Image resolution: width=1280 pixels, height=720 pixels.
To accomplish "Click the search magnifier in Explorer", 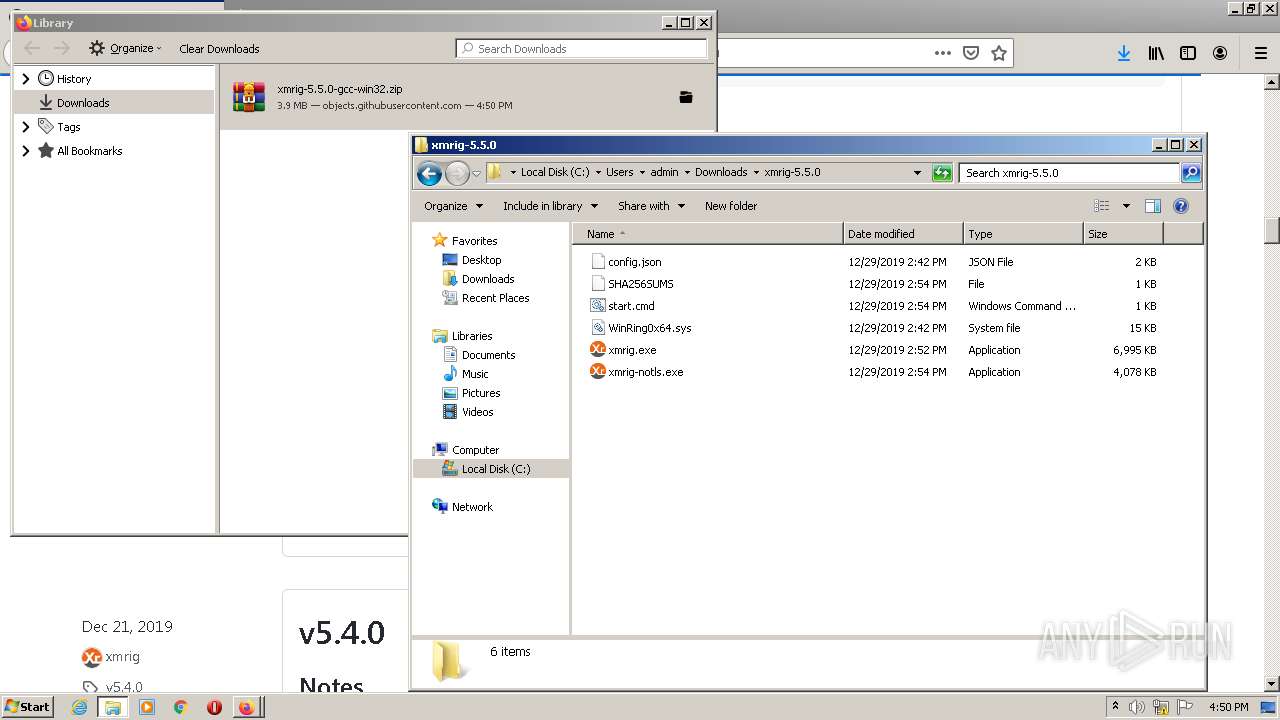I will pyautogui.click(x=1190, y=173).
